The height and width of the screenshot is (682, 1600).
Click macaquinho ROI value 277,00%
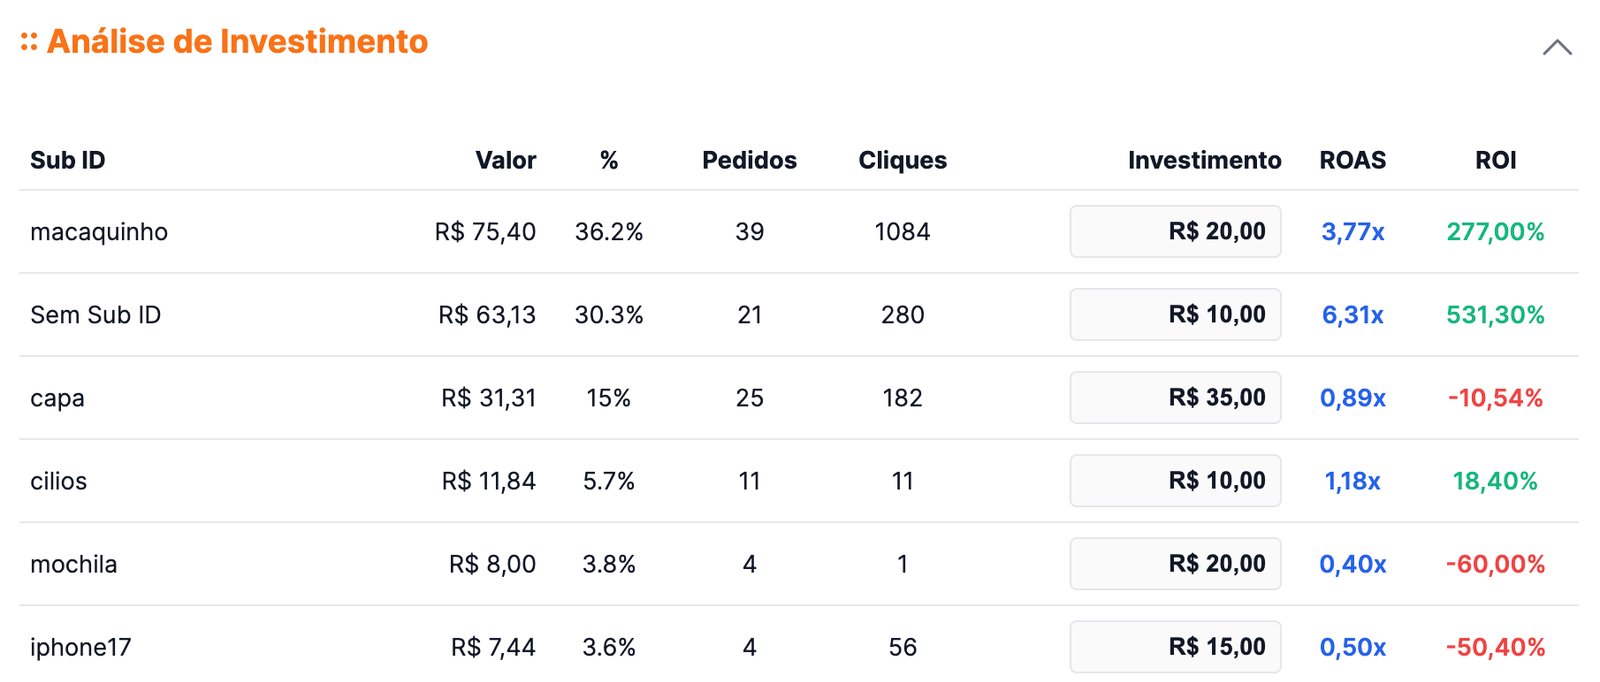(1495, 232)
